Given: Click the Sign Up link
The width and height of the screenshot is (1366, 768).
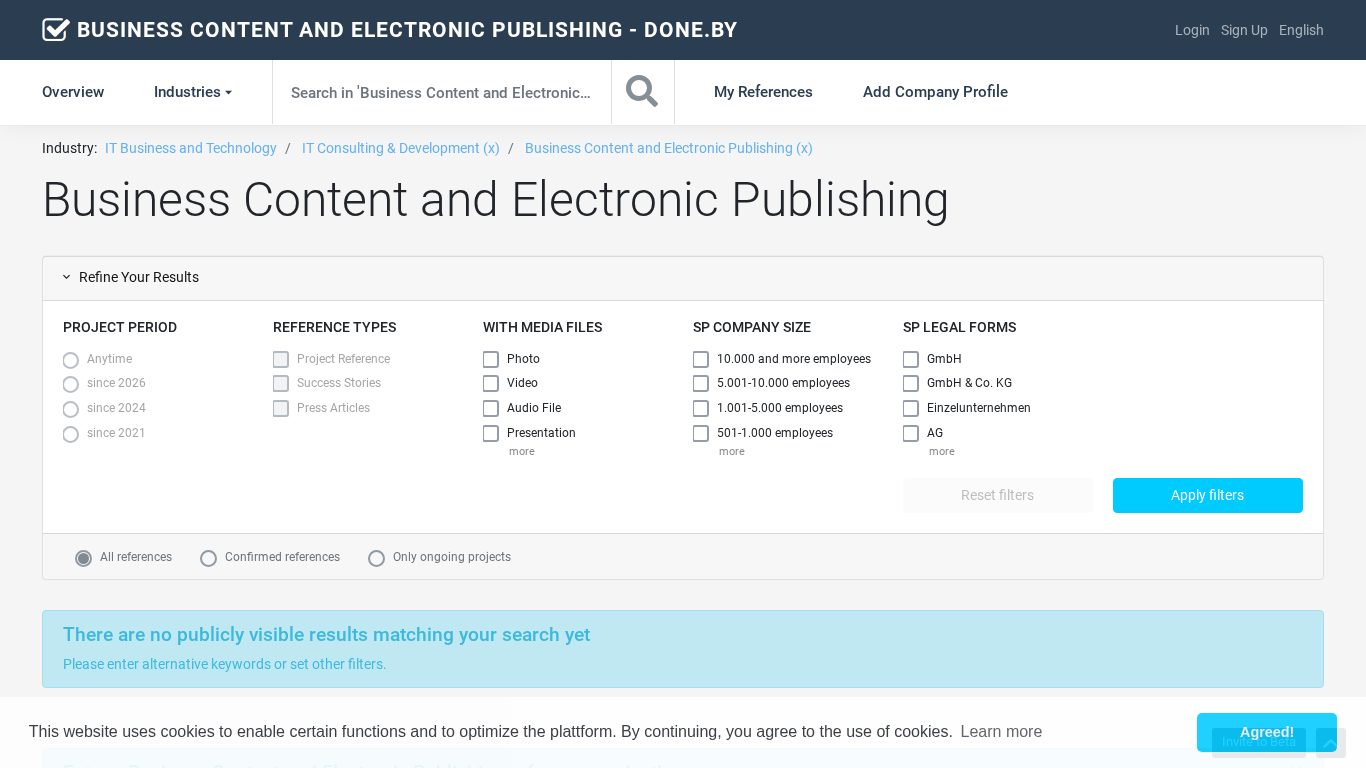Looking at the screenshot, I should (1244, 30).
